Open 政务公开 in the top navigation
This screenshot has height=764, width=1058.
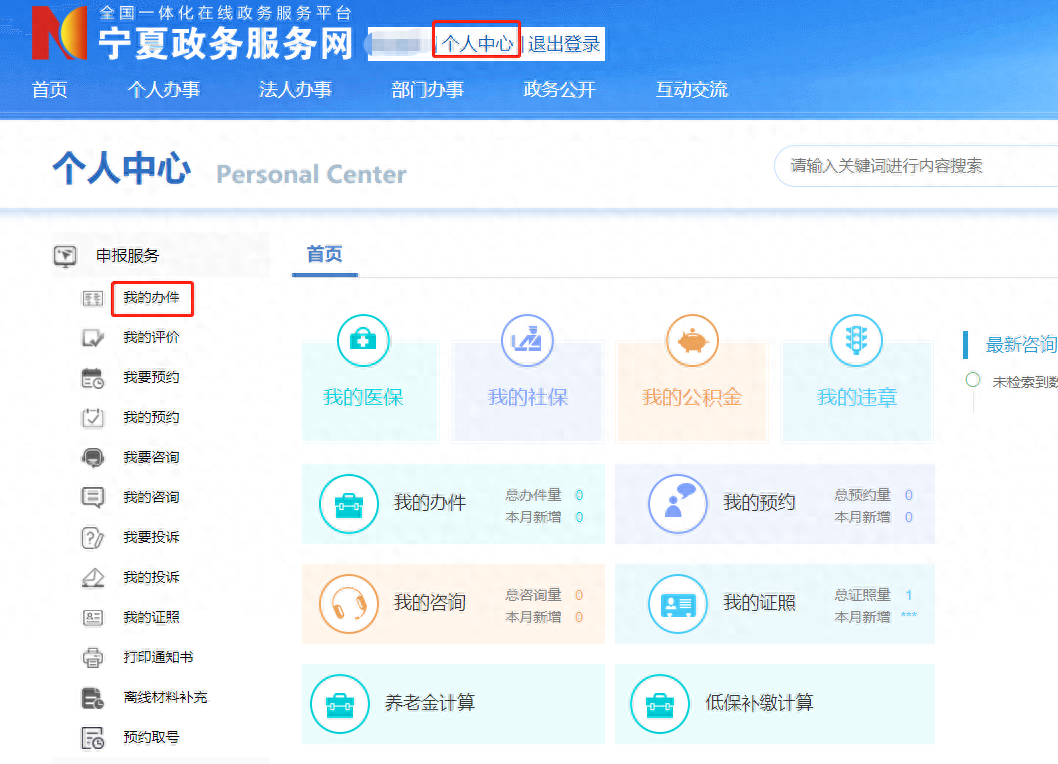click(559, 90)
